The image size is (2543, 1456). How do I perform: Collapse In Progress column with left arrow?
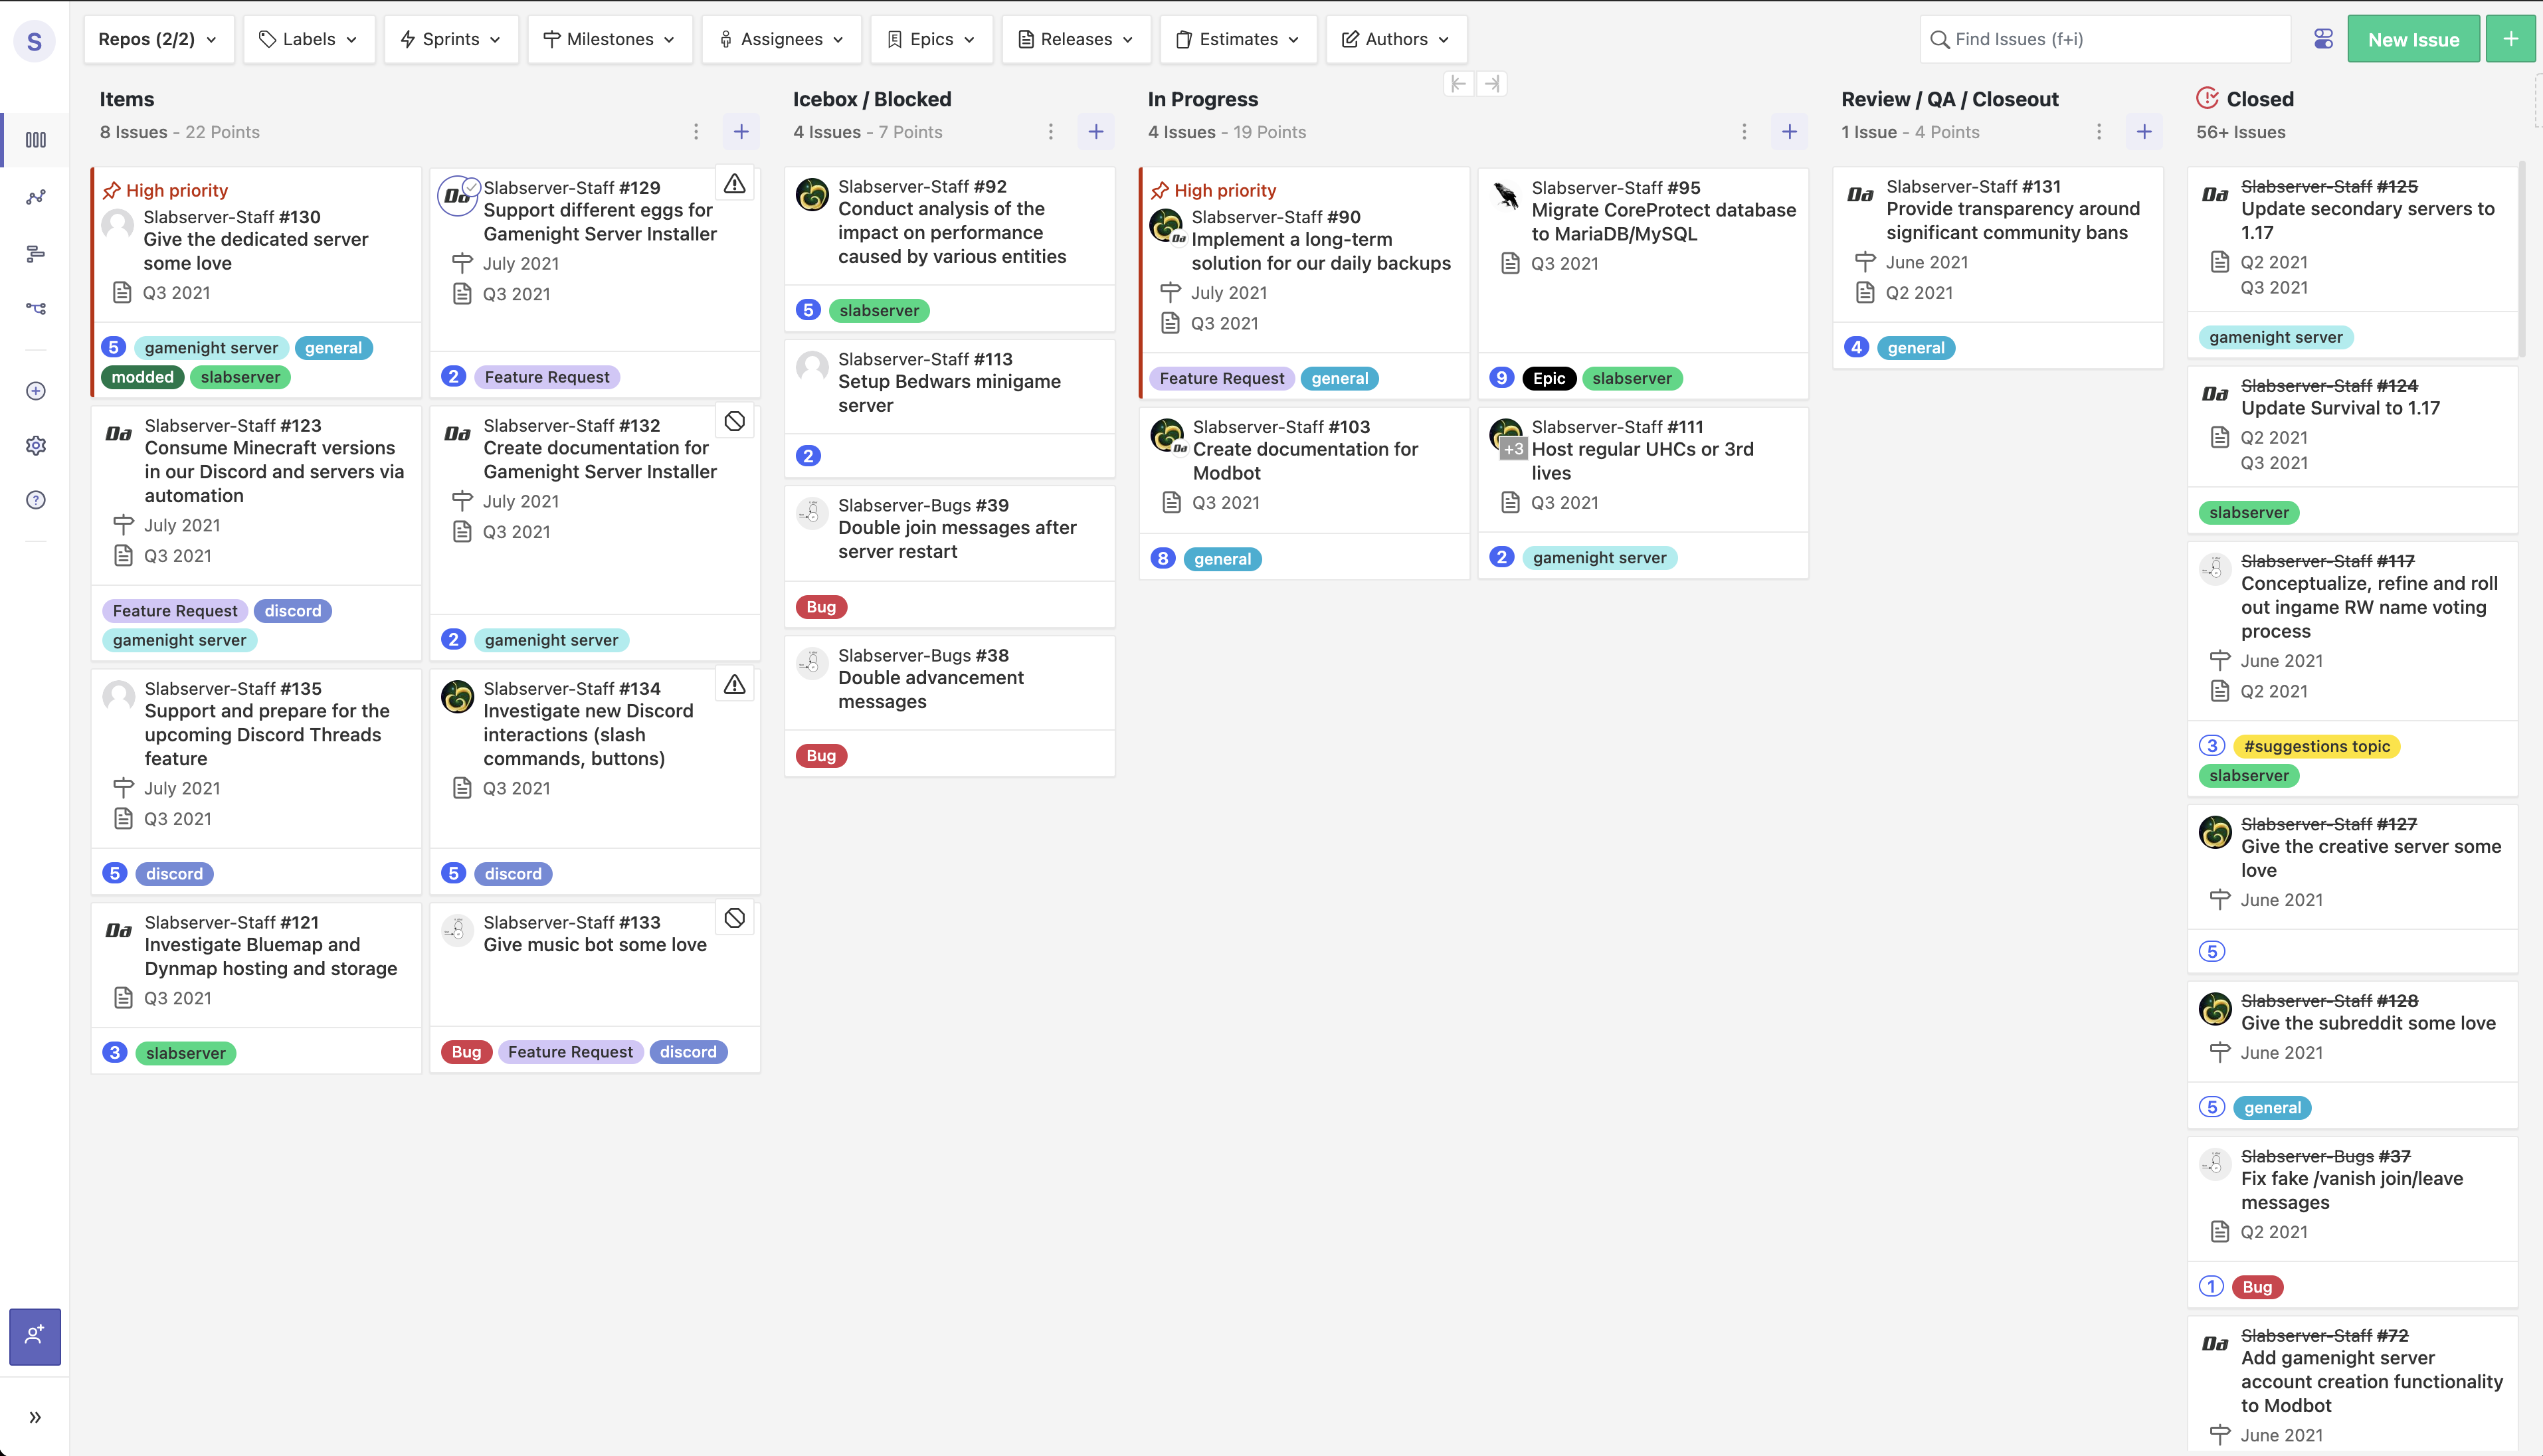click(x=1458, y=84)
